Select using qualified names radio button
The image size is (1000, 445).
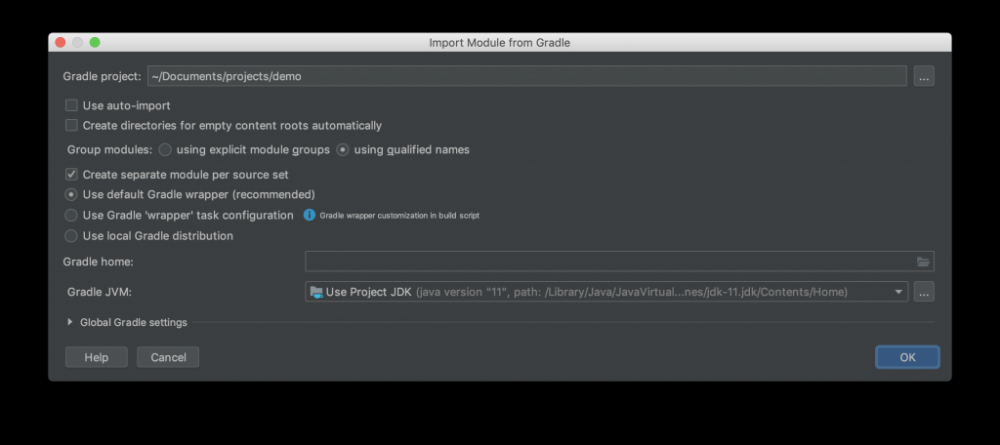click(343, 150)
